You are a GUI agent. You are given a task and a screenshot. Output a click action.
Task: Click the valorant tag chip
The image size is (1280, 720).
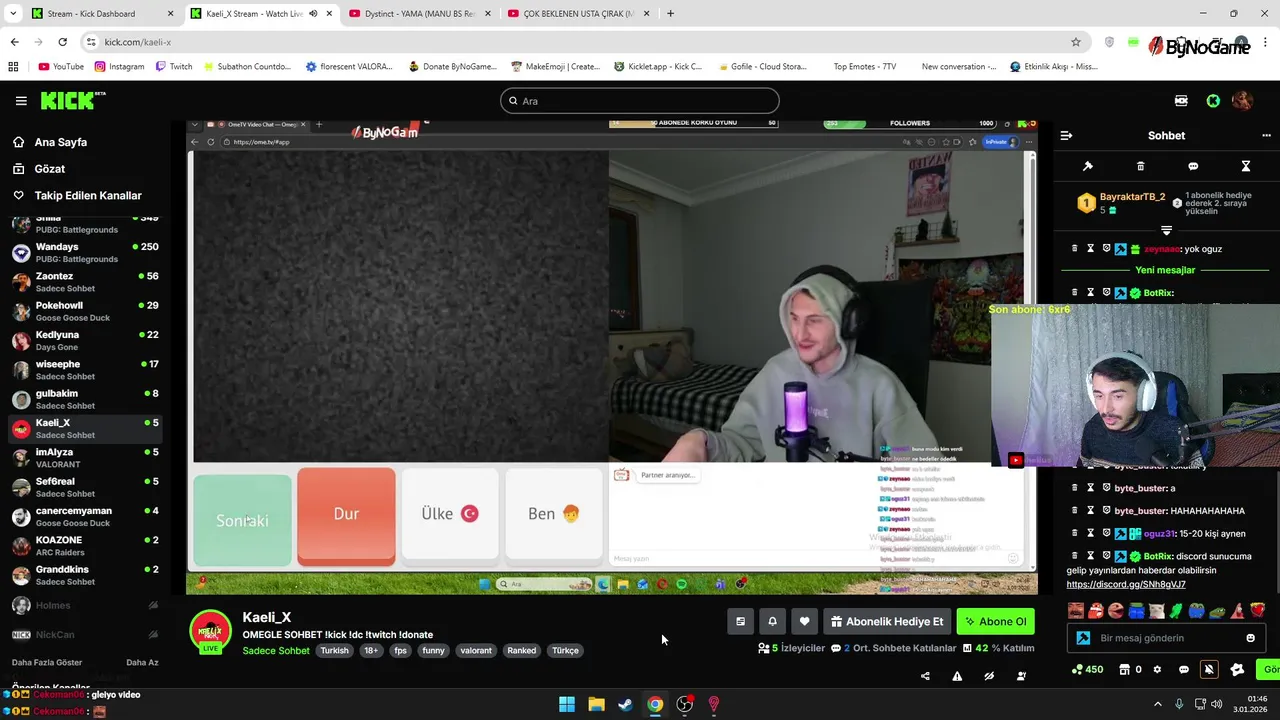[x=476, y=651]
